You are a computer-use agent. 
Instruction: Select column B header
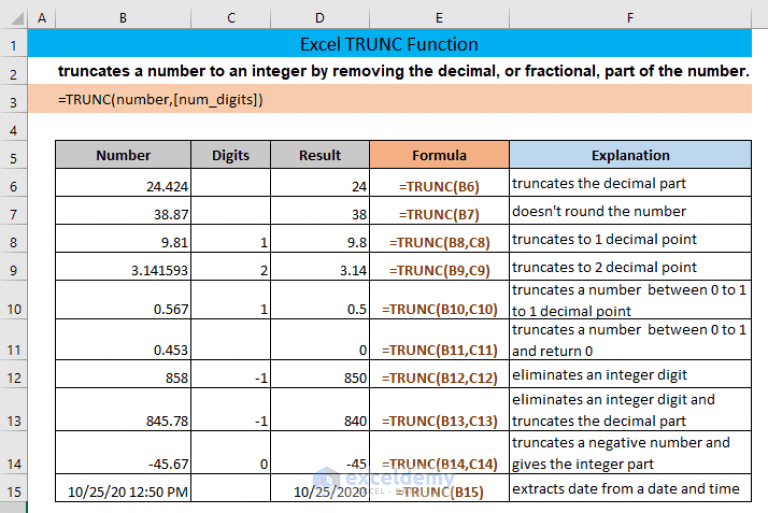(x=123, y=18)
